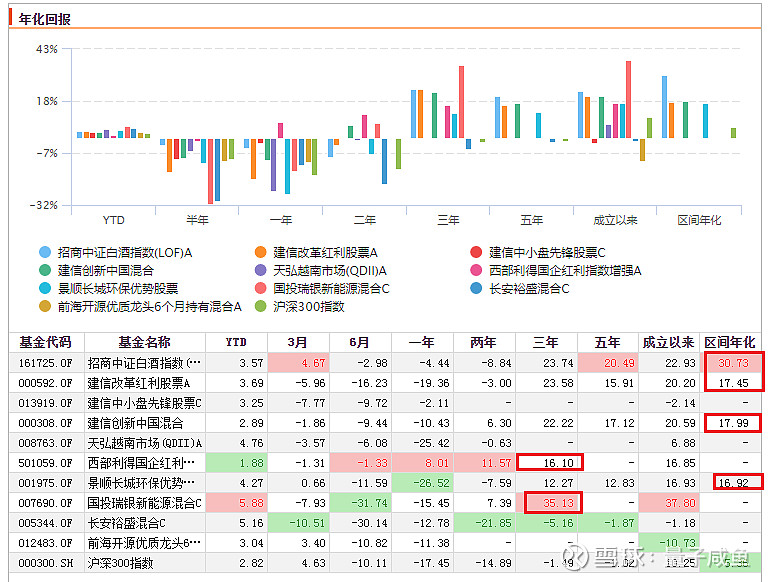
Task: Sort by the 两年 column header
Action: pos(483,343)
